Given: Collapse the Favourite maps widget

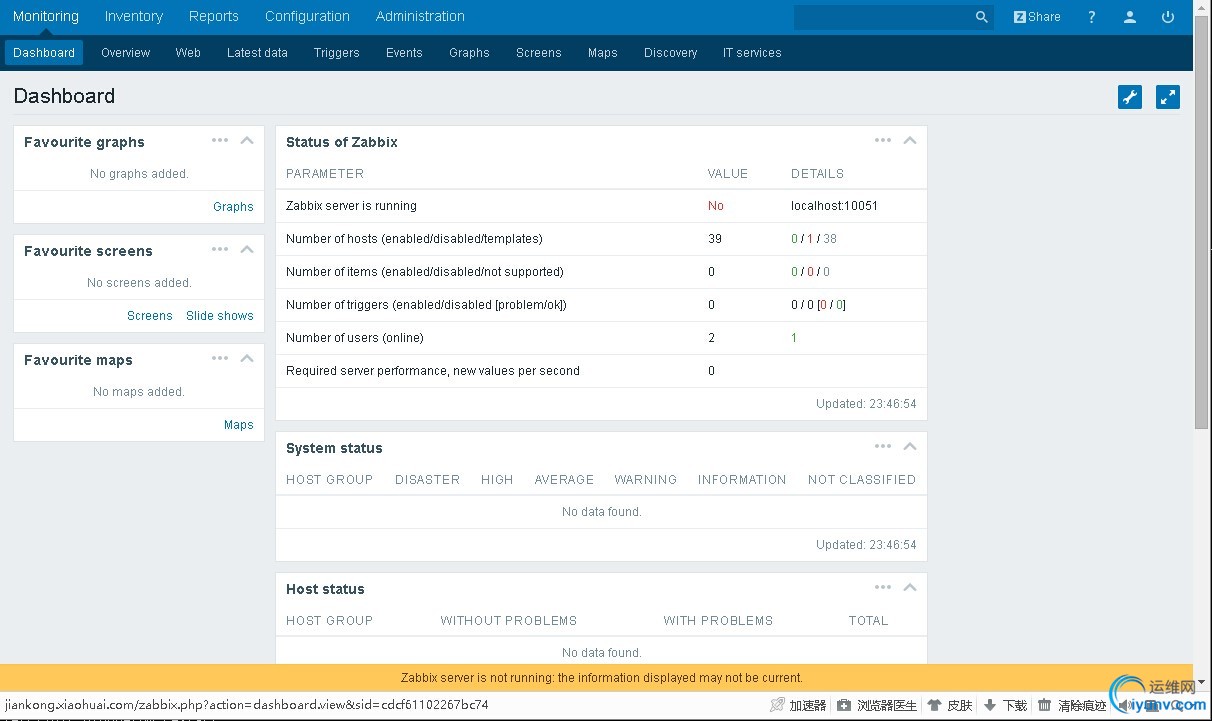Looking at the screenshot, I should point(247,359).
